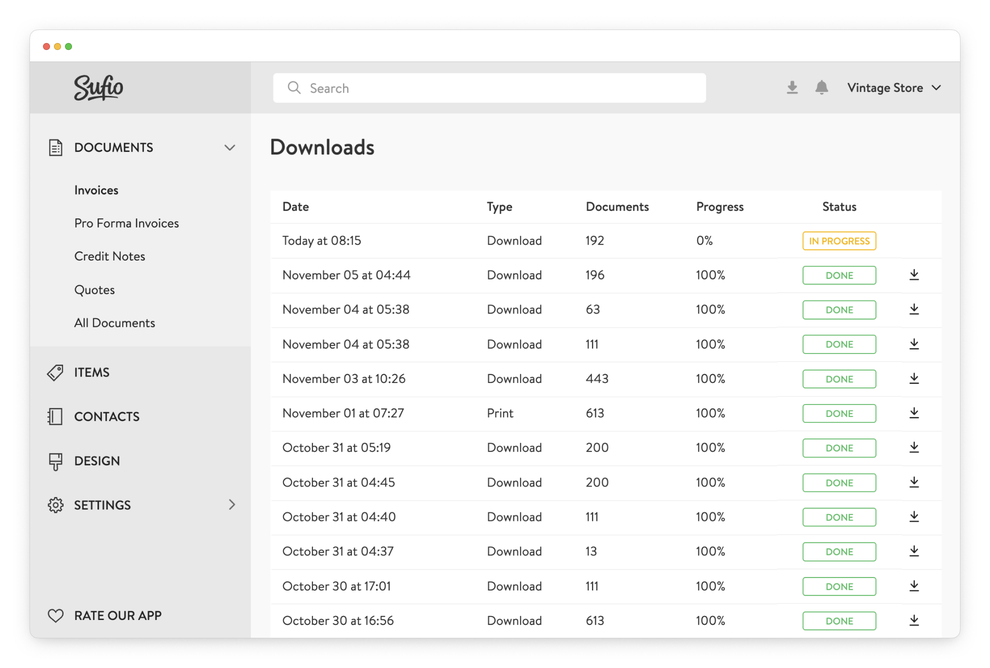Screen dimensions: 990x668
Task: Open Contacts via its sidebar icon
Action: pyautogui.click(x=56, y=416)
